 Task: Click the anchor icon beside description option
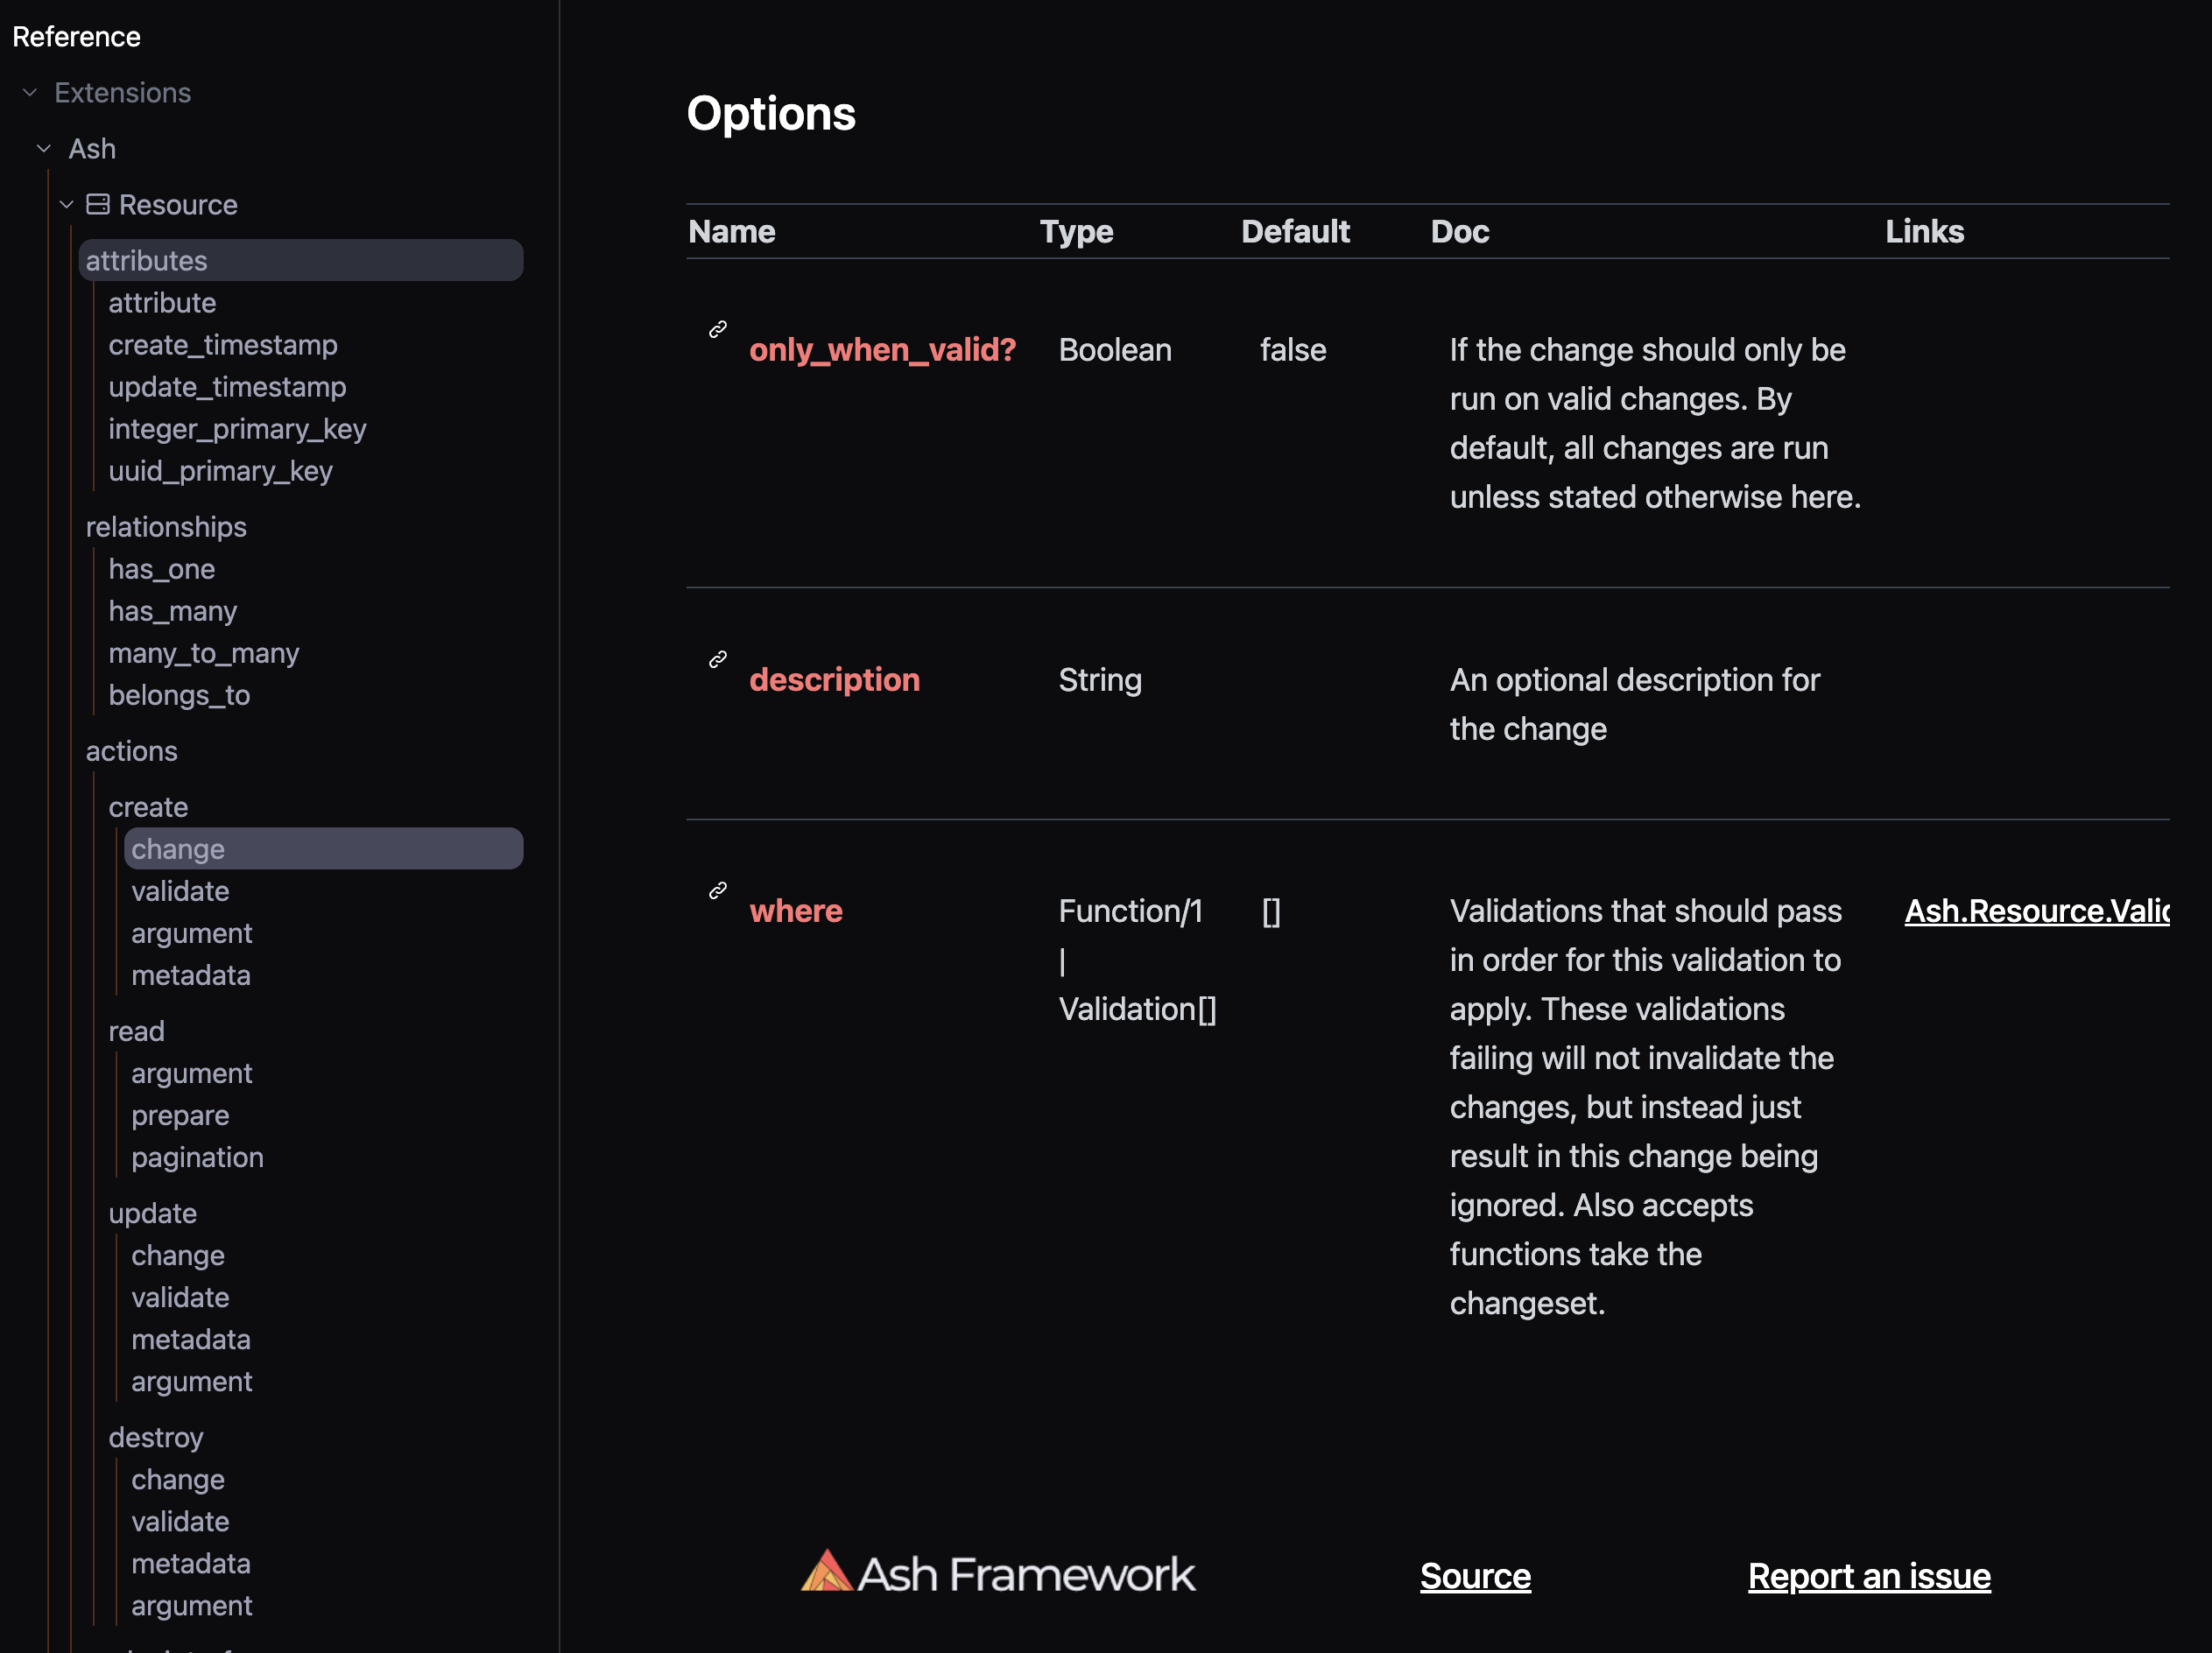pos(716,660)
